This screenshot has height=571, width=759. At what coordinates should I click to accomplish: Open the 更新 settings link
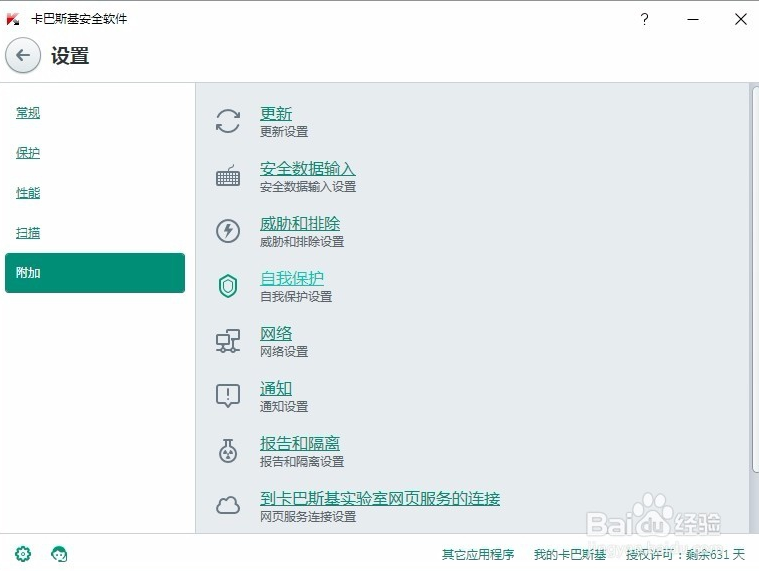(x=276, y=114)
